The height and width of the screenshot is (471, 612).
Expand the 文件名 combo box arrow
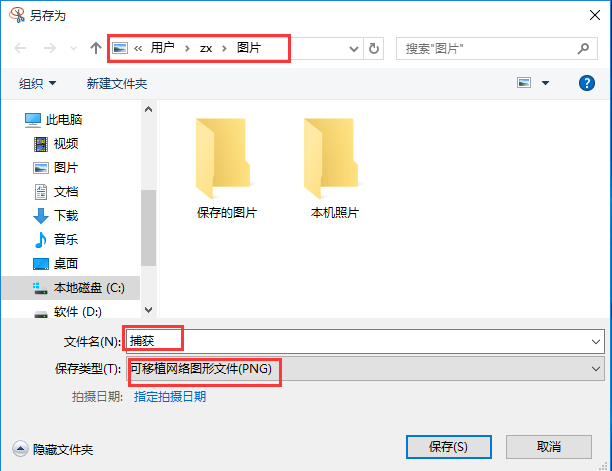595,342
